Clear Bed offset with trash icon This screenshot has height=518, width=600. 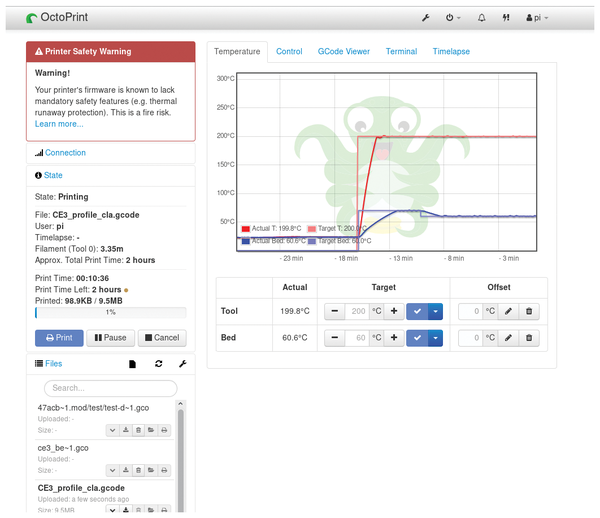[x=529, y=338]
